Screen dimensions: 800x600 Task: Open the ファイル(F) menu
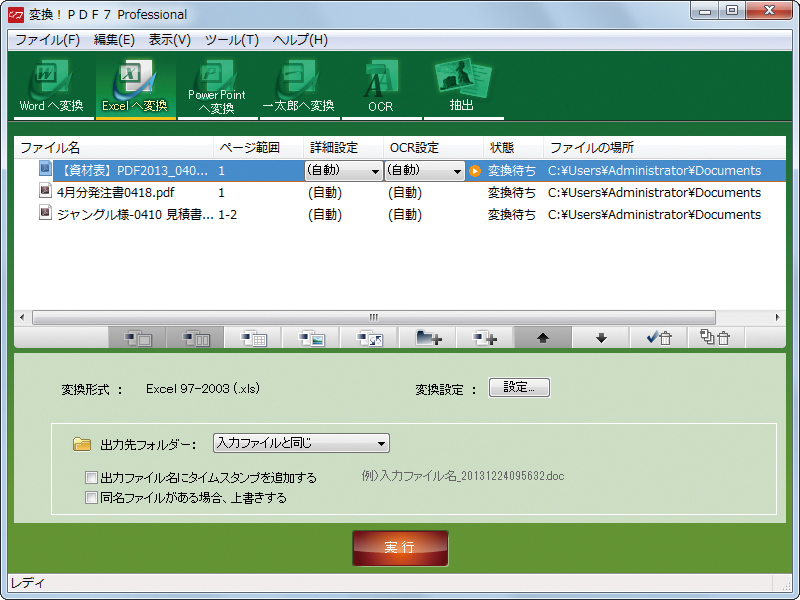point(47,40)
